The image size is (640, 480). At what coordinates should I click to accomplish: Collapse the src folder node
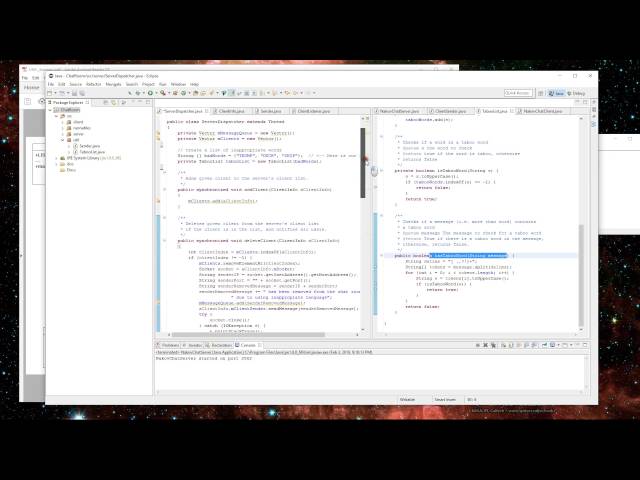click(56, 116)
